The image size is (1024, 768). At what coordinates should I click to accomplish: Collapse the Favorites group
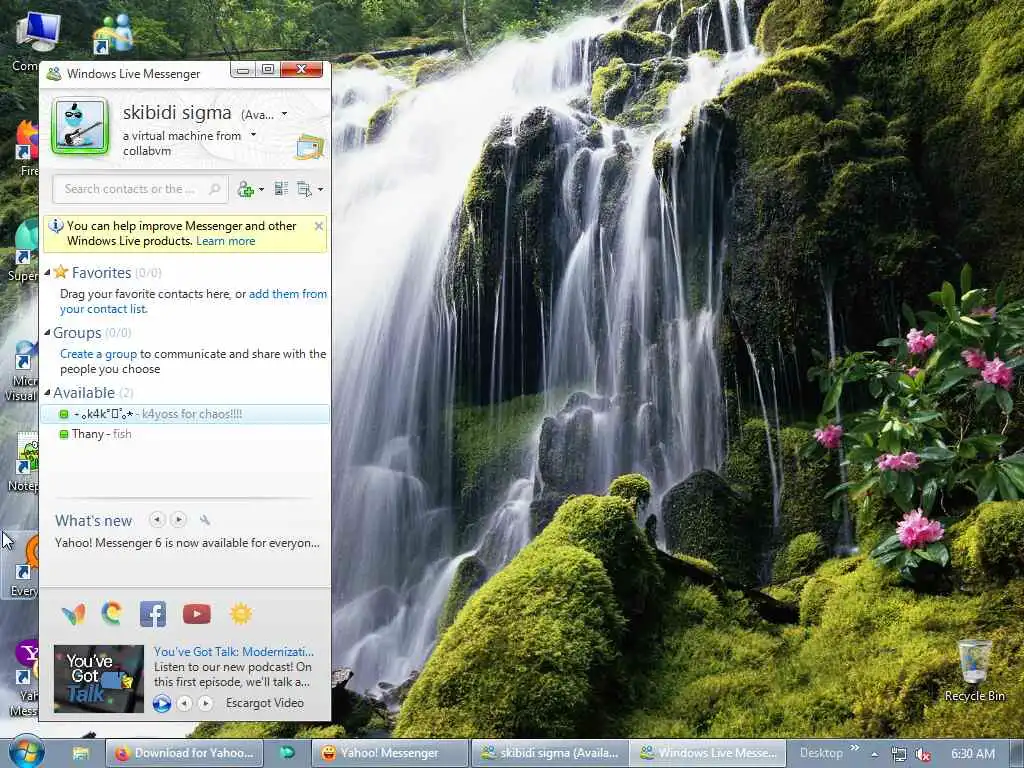[47, 272]
